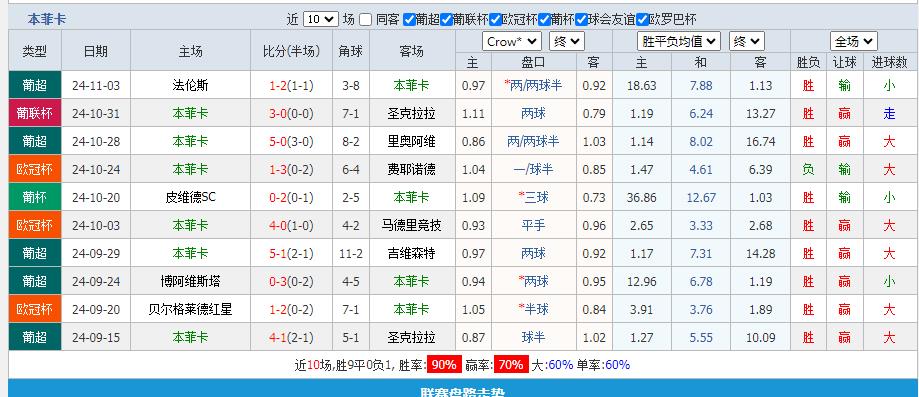Select the 平手 handicap cell
Screen dimensions: 919x397
534,226
